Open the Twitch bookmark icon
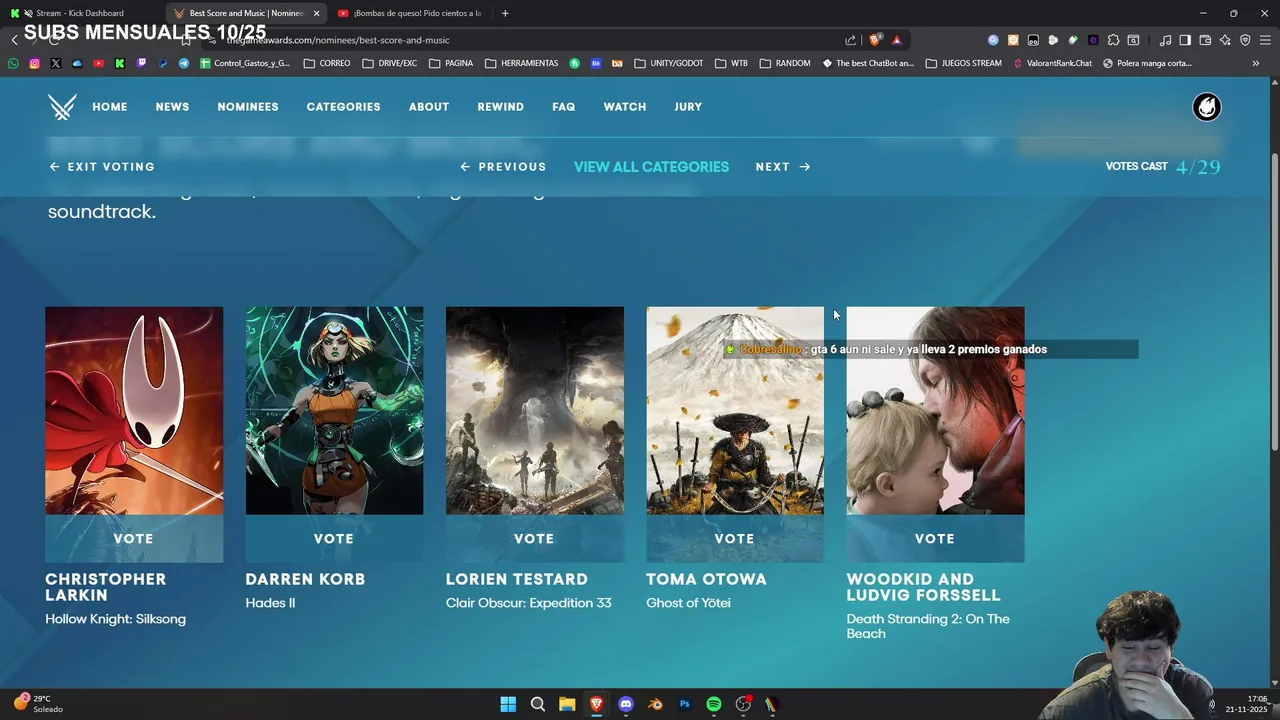 (x=141, y=63)
